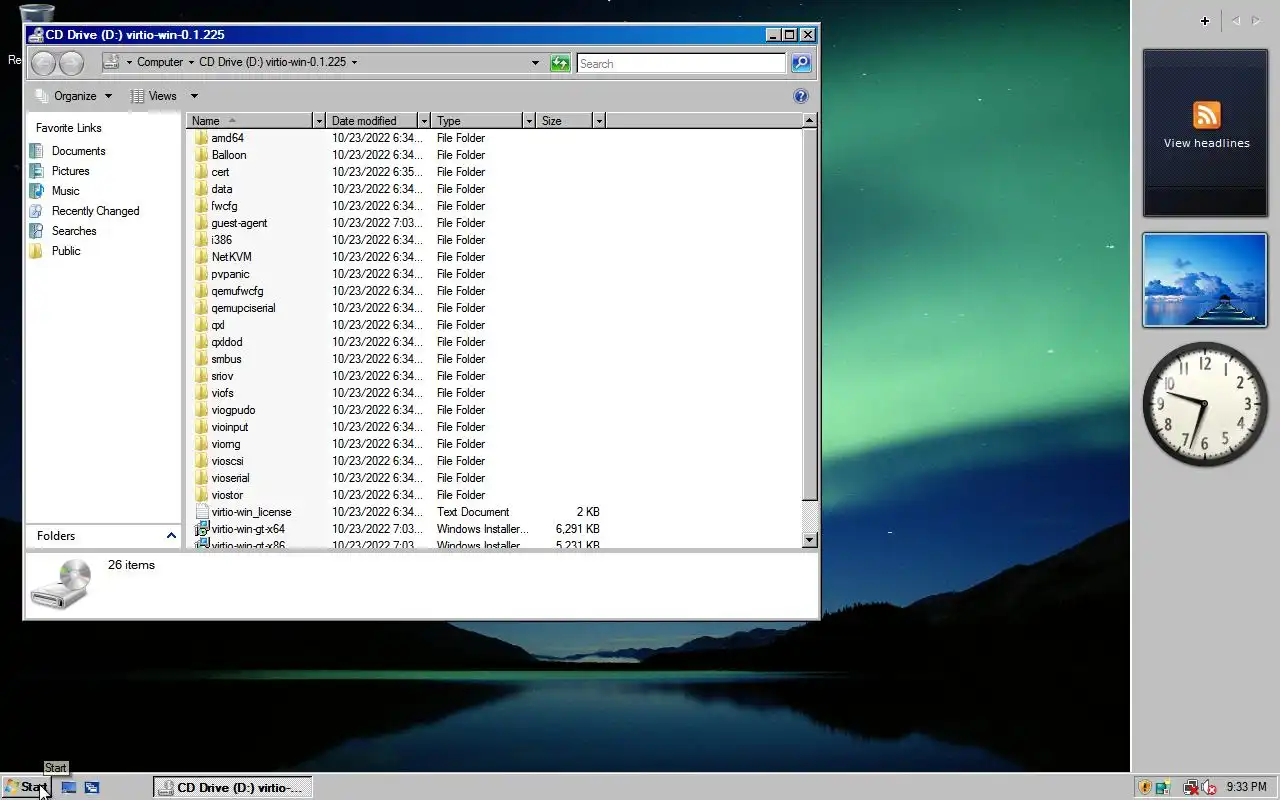Click the Show Desktop quick launch icon
Viewport: 1280px width, 800px height.
pos(69,787)
